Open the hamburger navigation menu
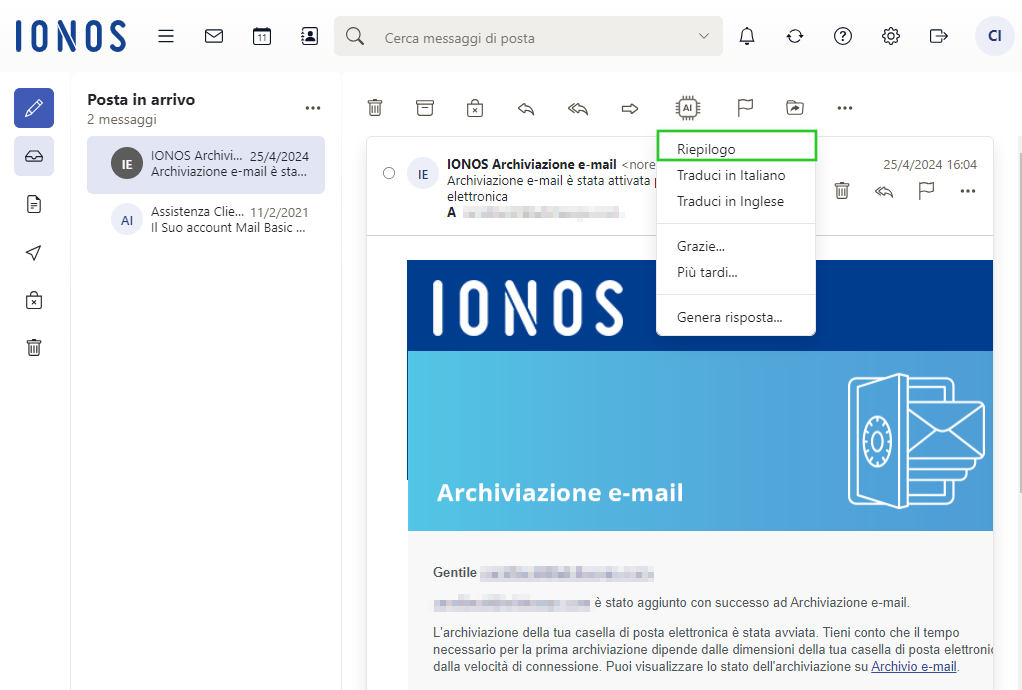 (x=166, y=36)
